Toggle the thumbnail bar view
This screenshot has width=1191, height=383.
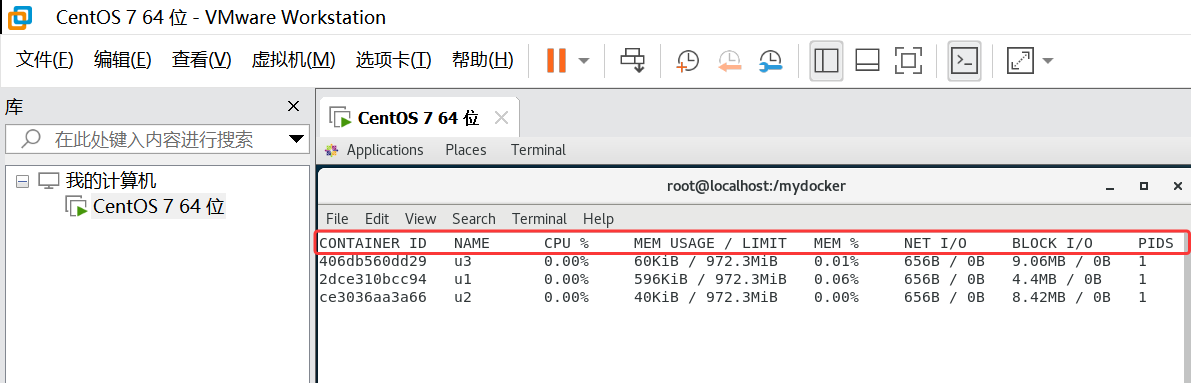tap(867, 61)
